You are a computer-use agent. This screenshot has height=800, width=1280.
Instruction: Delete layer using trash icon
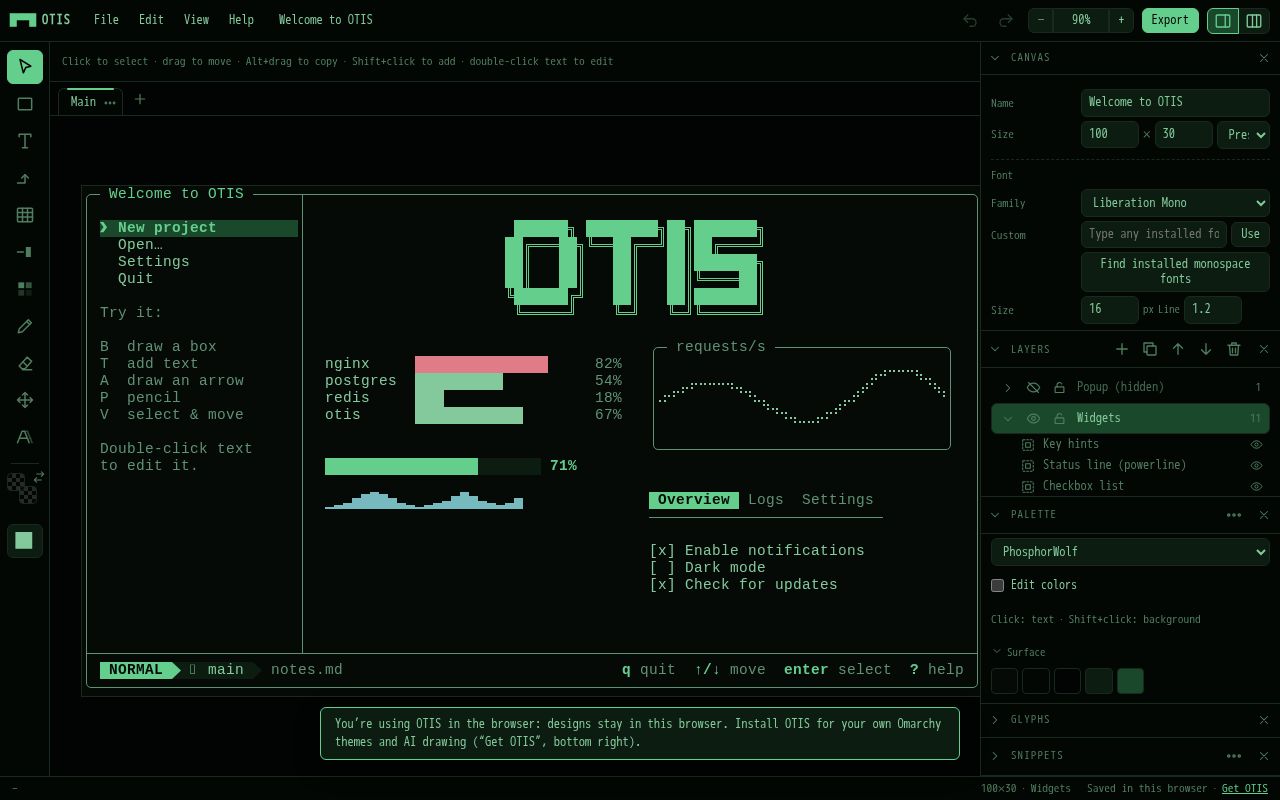tap(1234, 349)
